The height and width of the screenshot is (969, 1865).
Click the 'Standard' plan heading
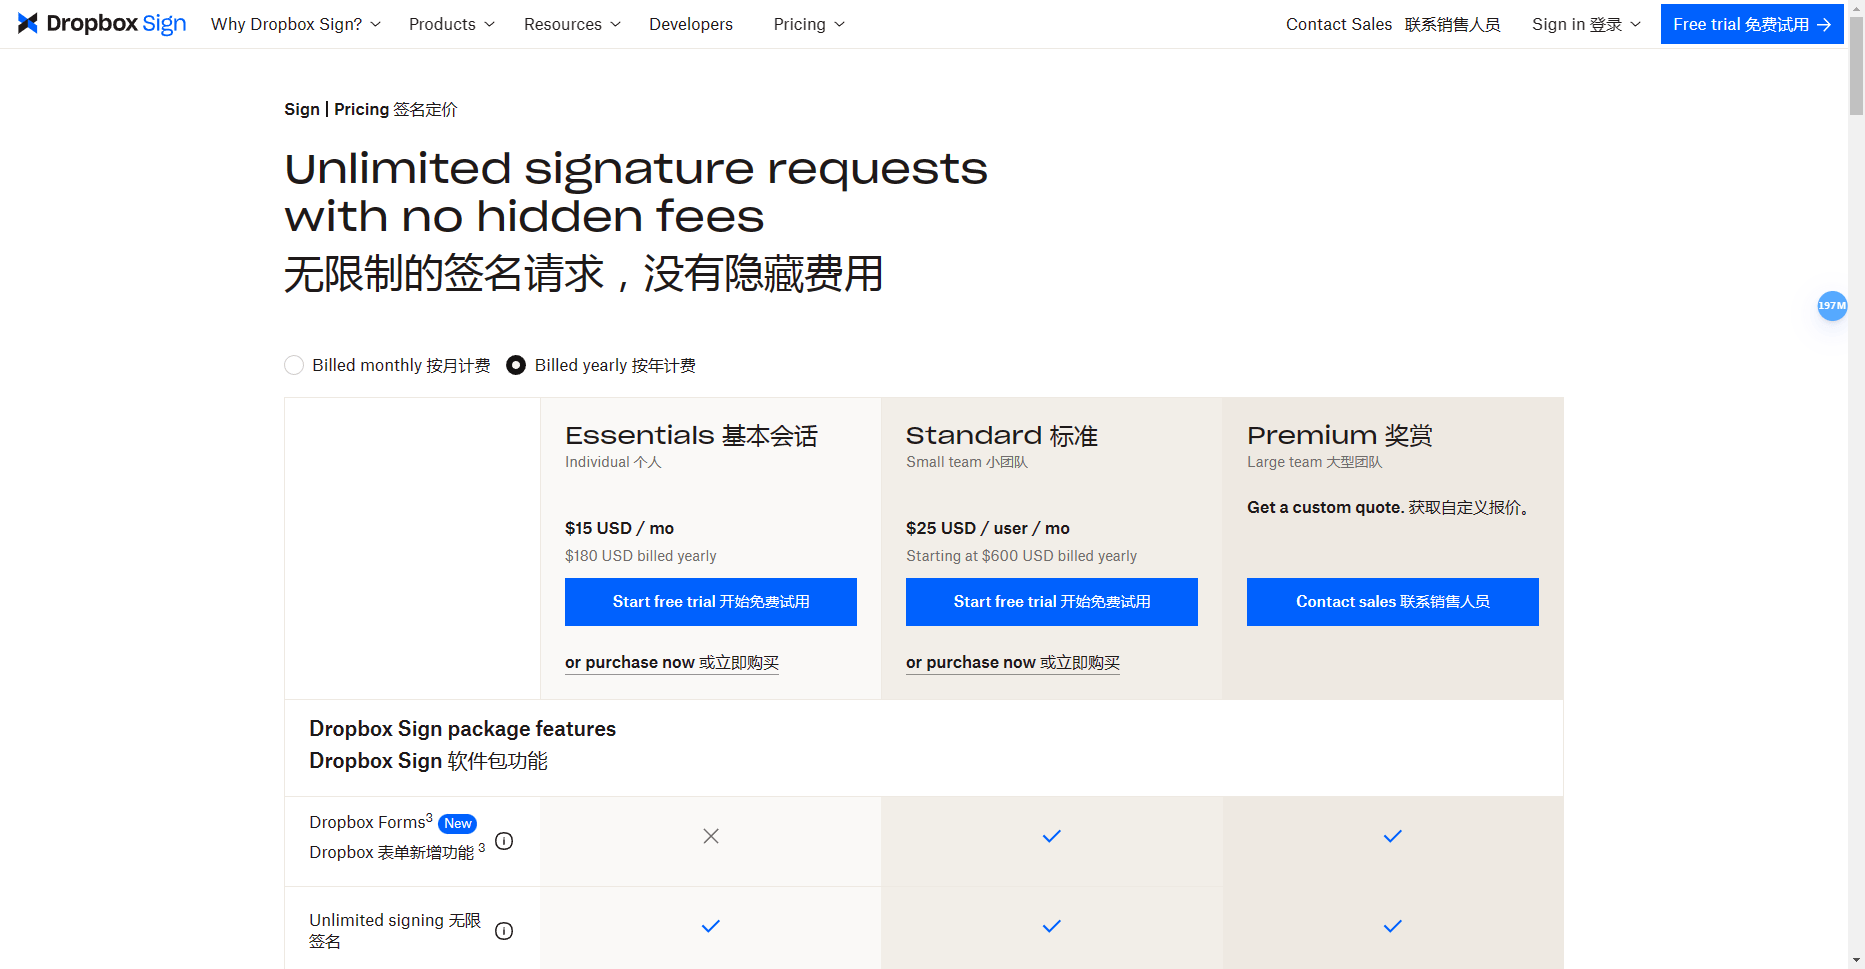(1002, 436)
